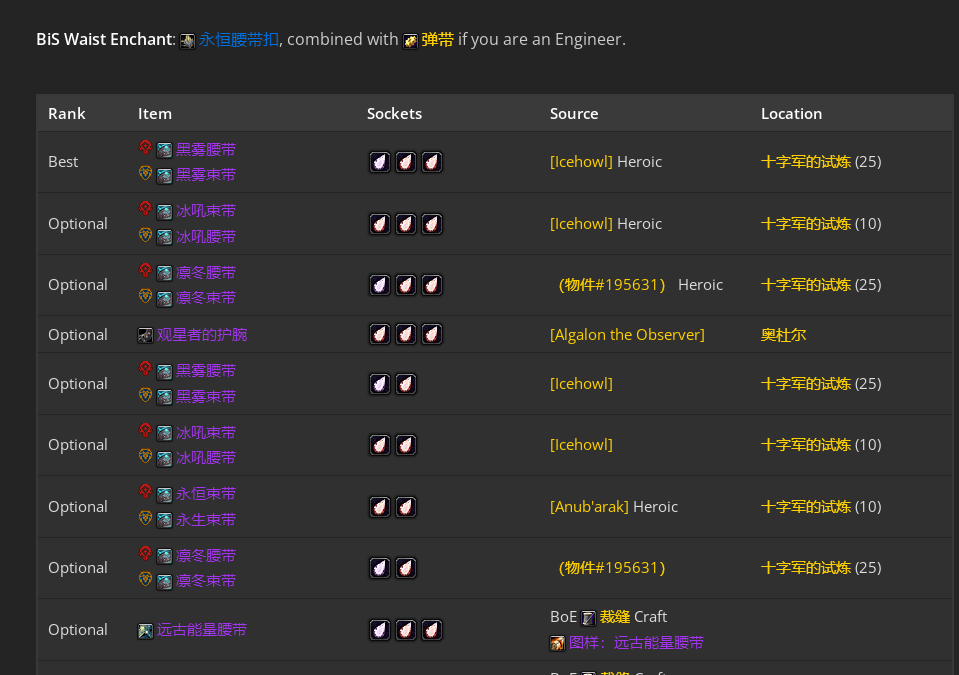Click the purple gem socket in Best row

(380, 162)
